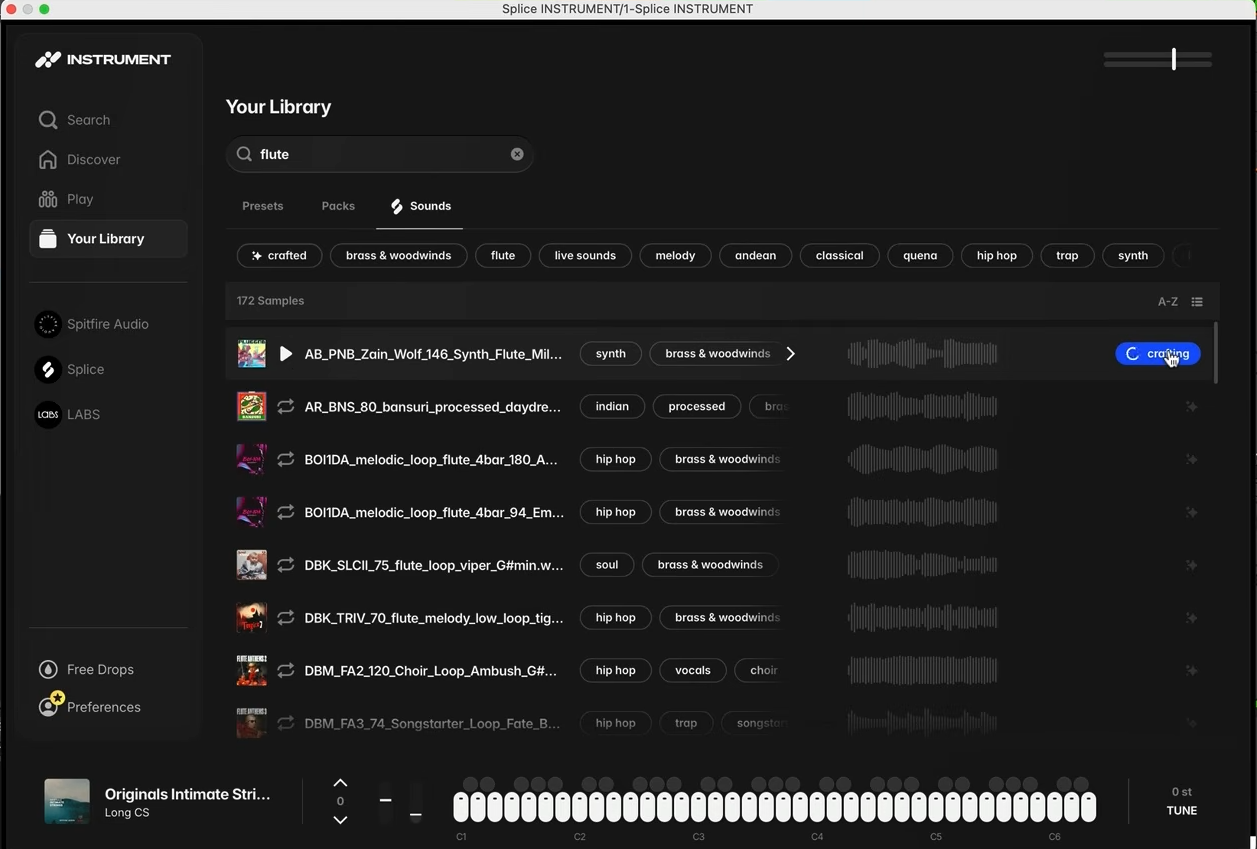Select DBK_TRIV_70_flute_melody_low_loop sample name
This screenshot has height=849, width=1257.
(x=434, y=618)
